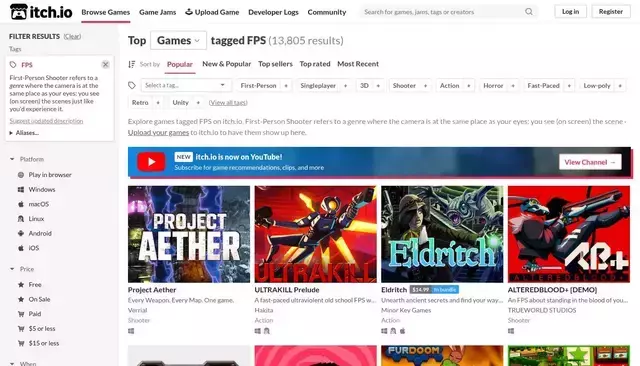The height and width of the screenshot is (366, 640).
Task: Clear all filter results
Action: click(72, 36)
